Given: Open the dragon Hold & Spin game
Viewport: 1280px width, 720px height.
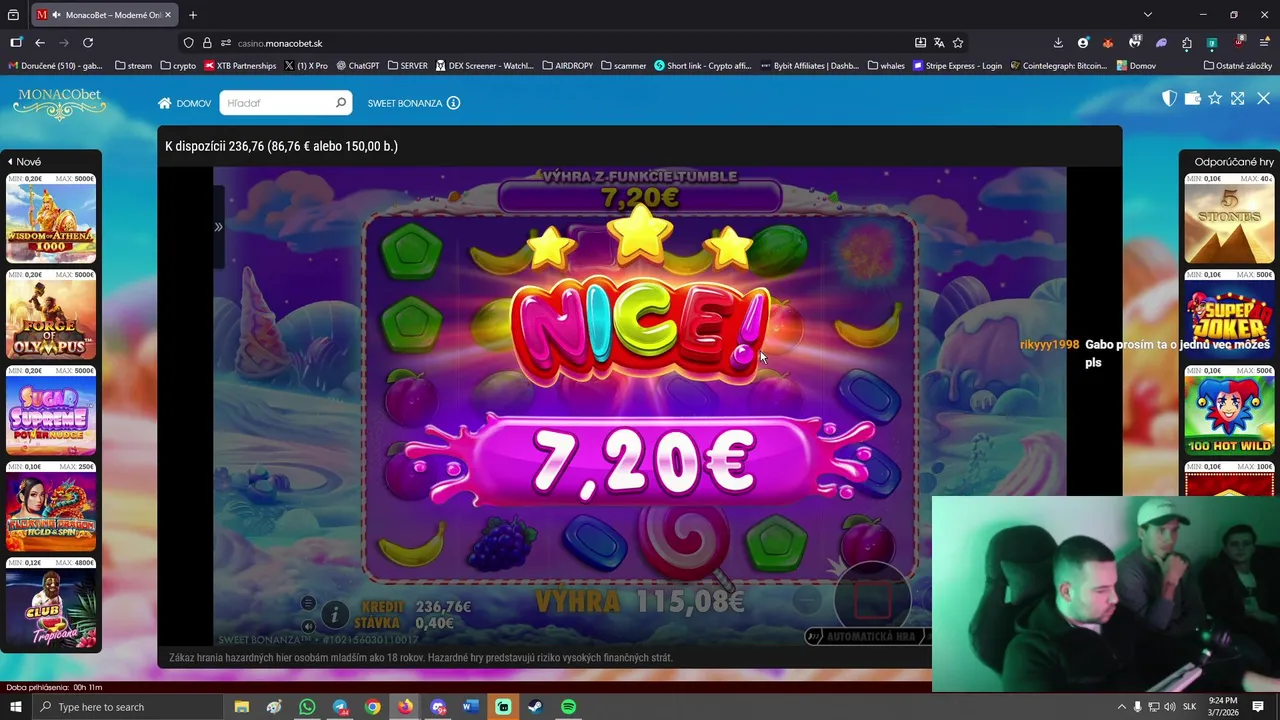Looking at the screenshot, I should point(51,507).
